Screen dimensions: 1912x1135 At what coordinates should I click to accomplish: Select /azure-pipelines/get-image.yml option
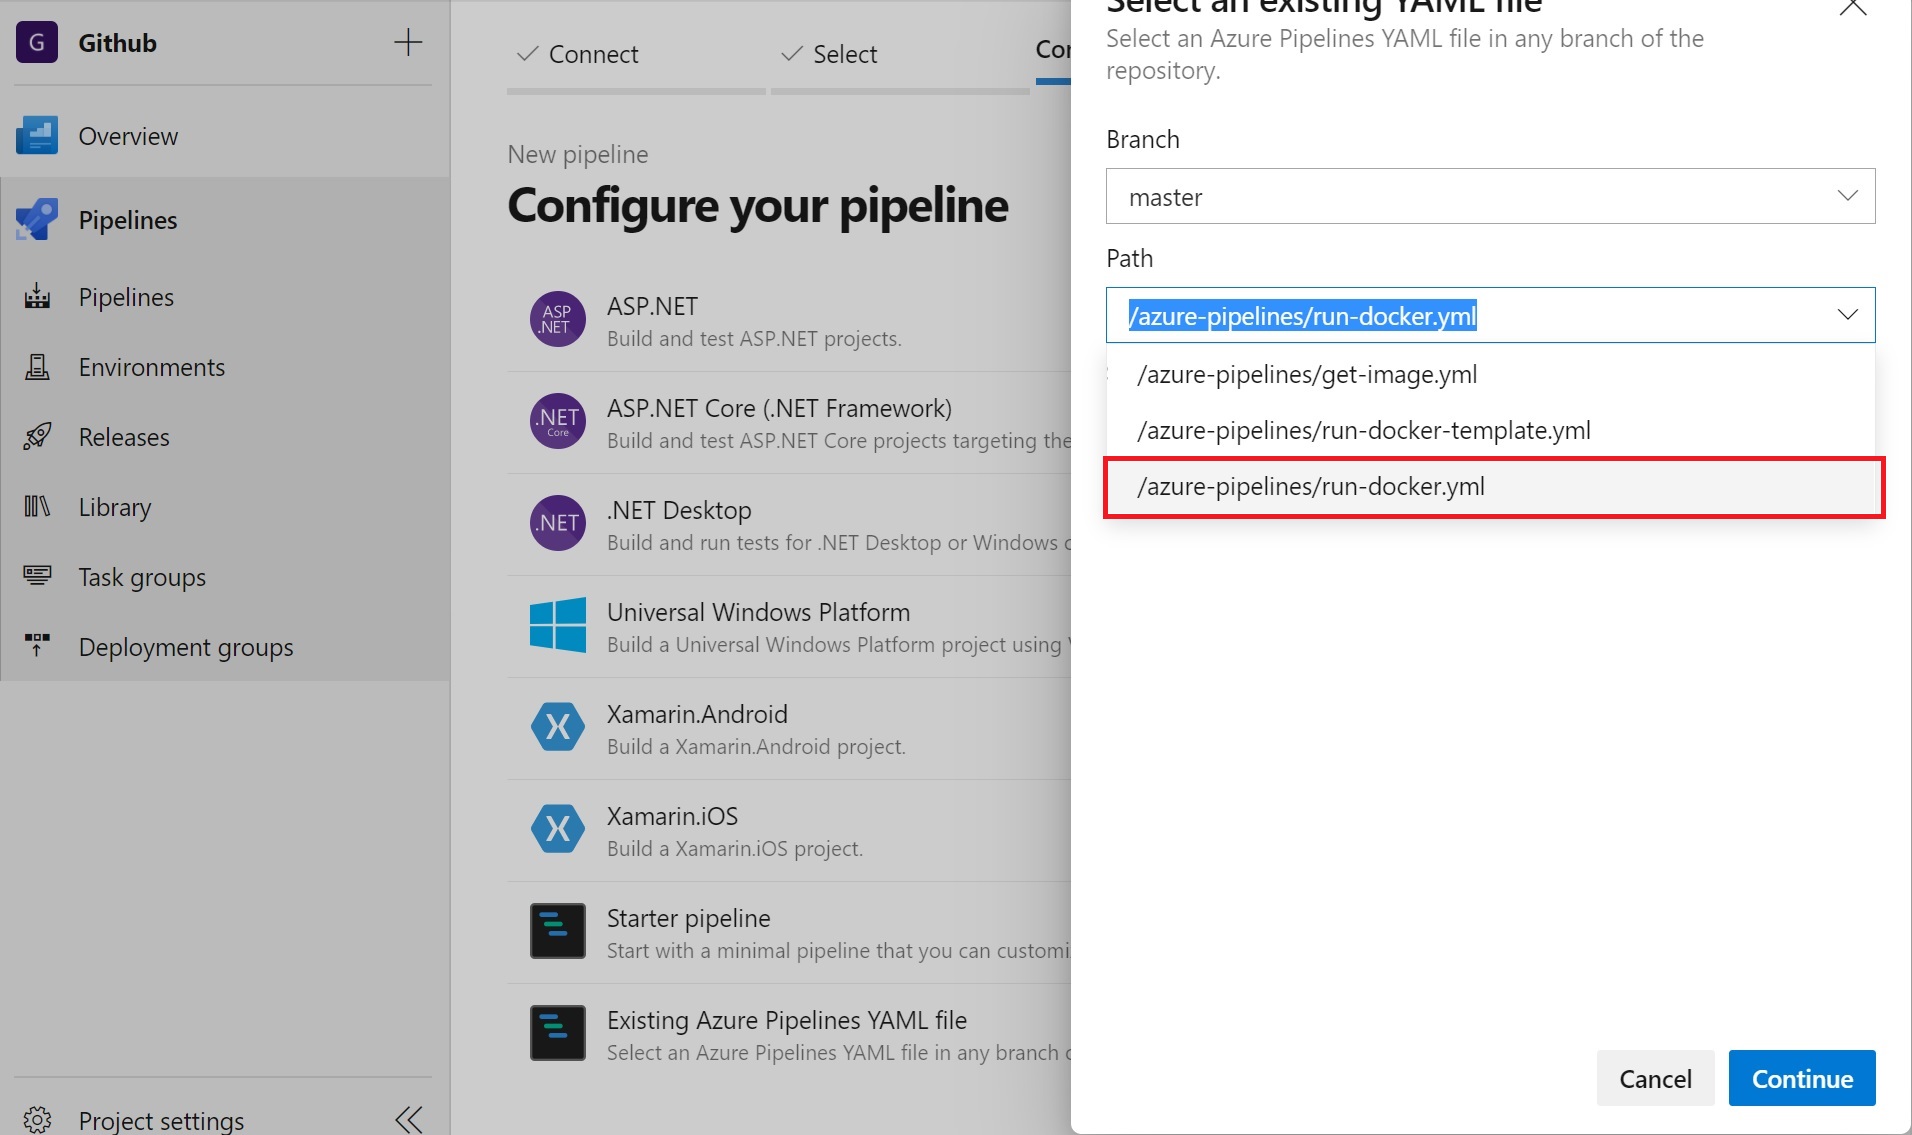tap(1490, 374)
